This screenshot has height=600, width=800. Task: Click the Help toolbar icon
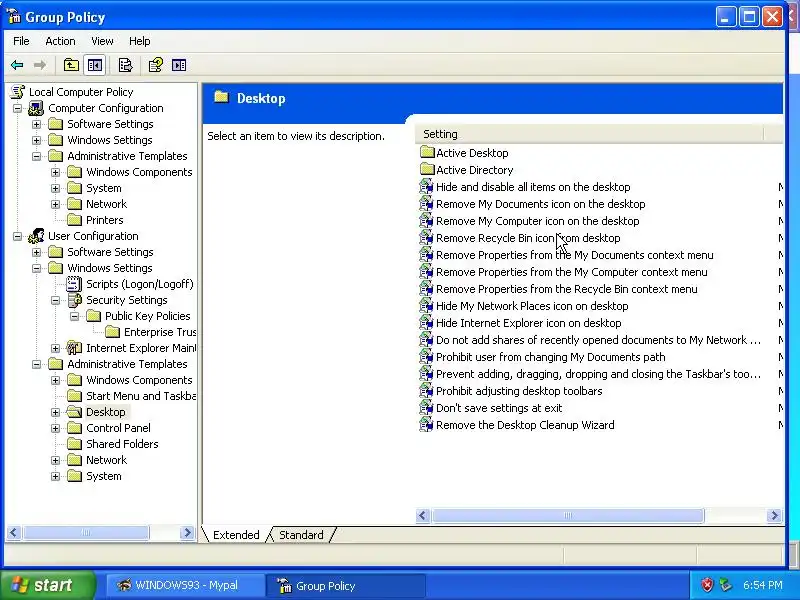[155, 65]
